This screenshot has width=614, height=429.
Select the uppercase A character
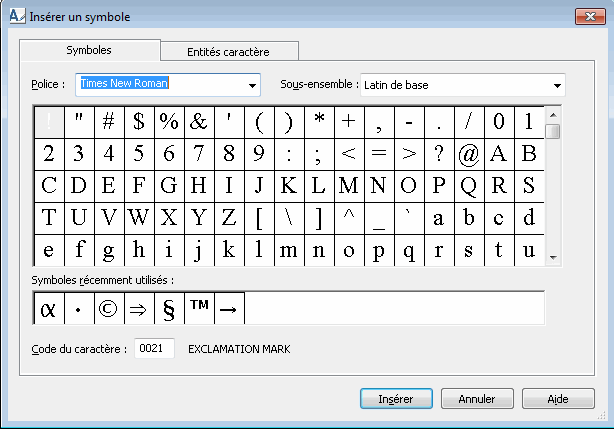pos(499,154)
